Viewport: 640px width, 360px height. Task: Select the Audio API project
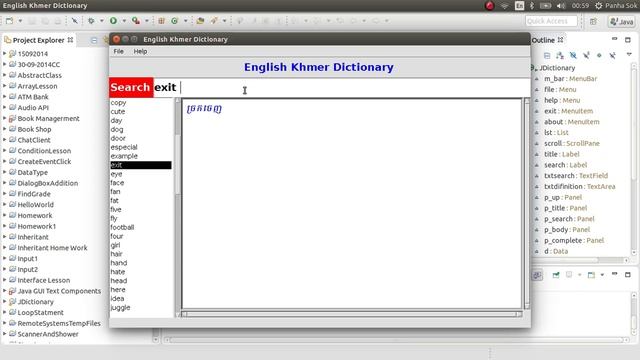(33, 108)
